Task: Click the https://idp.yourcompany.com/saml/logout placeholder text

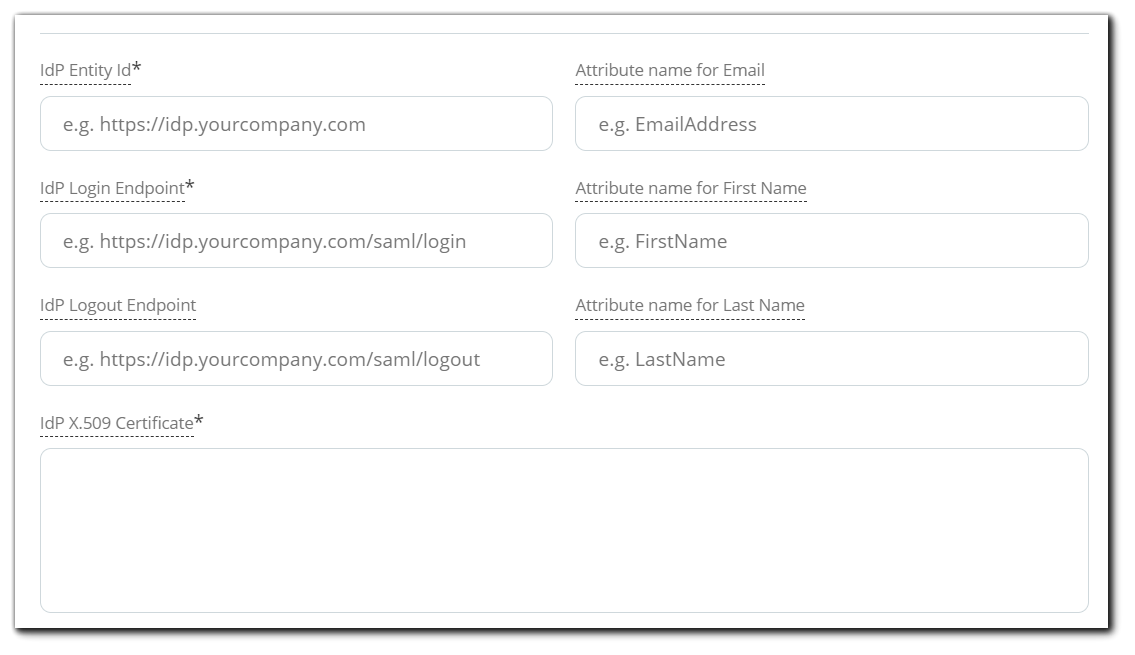Action: click(x=290, y=359)
